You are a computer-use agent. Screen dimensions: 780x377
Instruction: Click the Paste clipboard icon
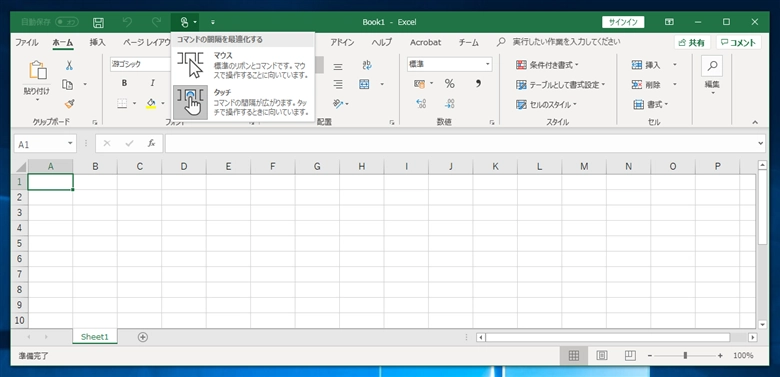(x=38, y=71)
